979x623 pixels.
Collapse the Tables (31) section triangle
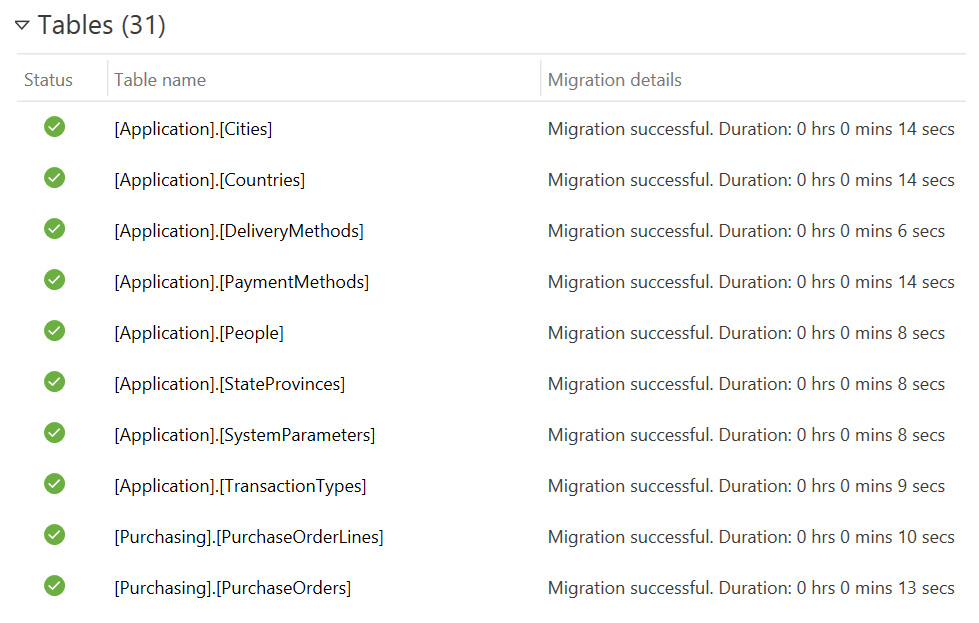[x=22, y=26]
